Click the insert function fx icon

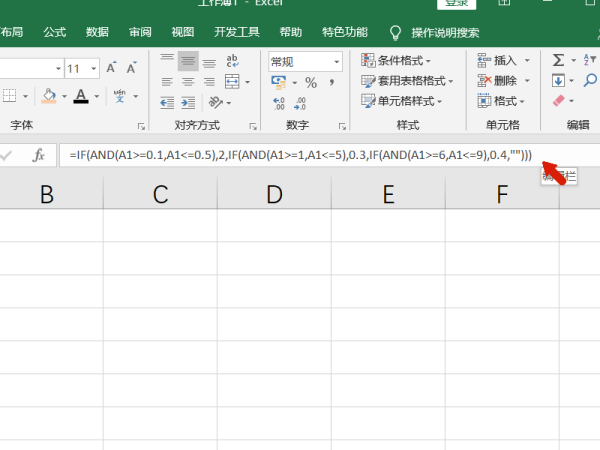coord(39,155)
